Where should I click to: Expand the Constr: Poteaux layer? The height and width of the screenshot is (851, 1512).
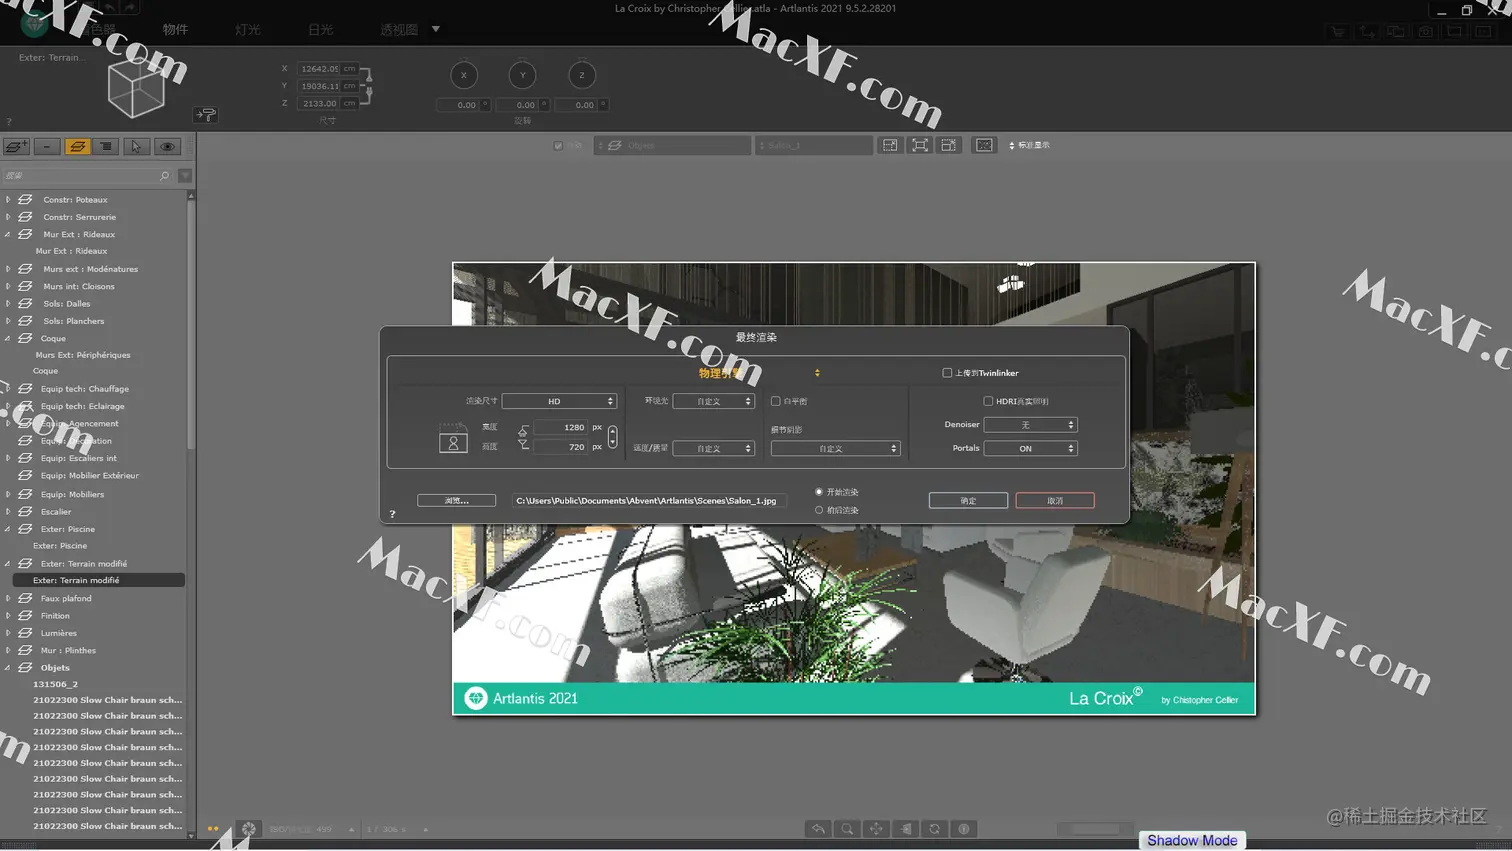8,199
